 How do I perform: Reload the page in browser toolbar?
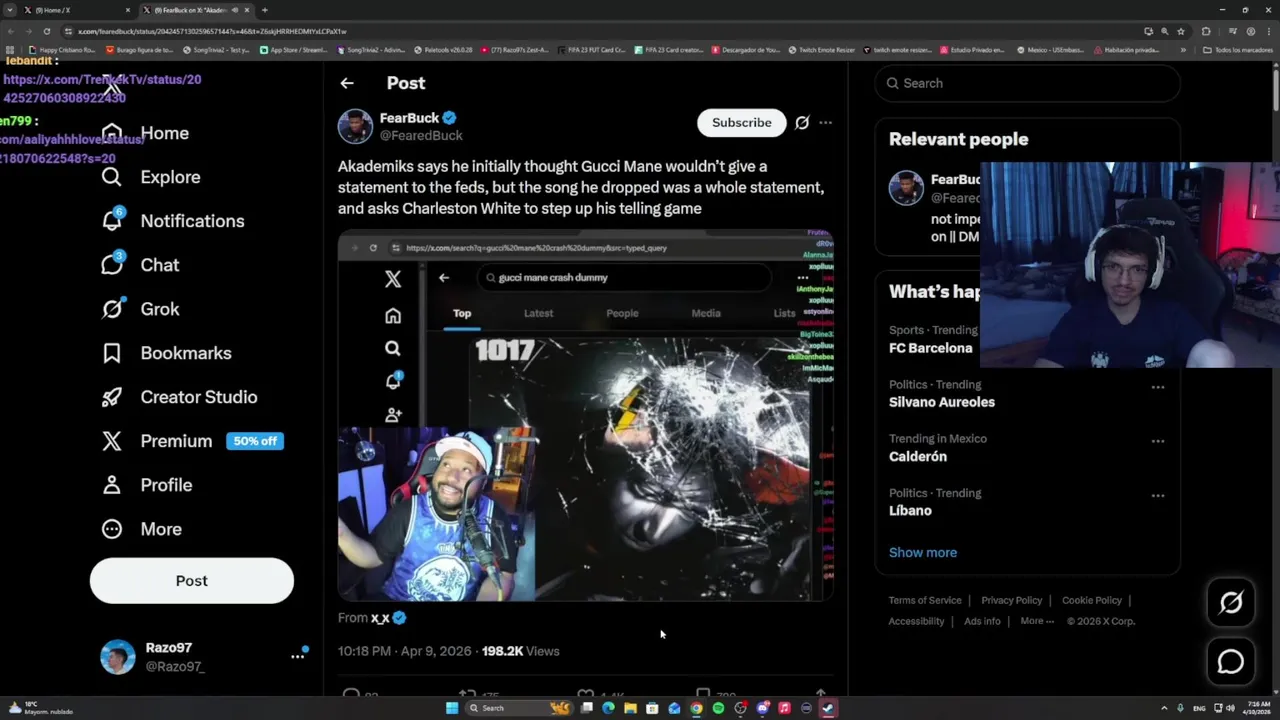46,31
